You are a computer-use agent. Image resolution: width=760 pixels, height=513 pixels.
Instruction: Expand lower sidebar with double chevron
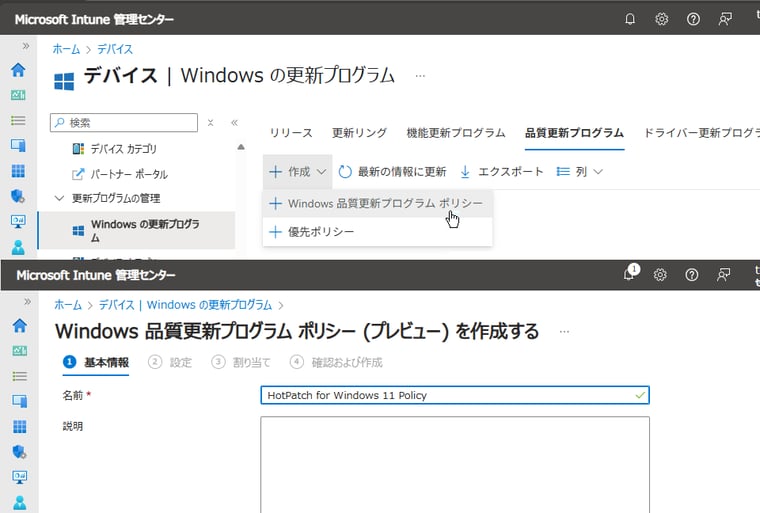pyautogui.click(x=27, y=302)
